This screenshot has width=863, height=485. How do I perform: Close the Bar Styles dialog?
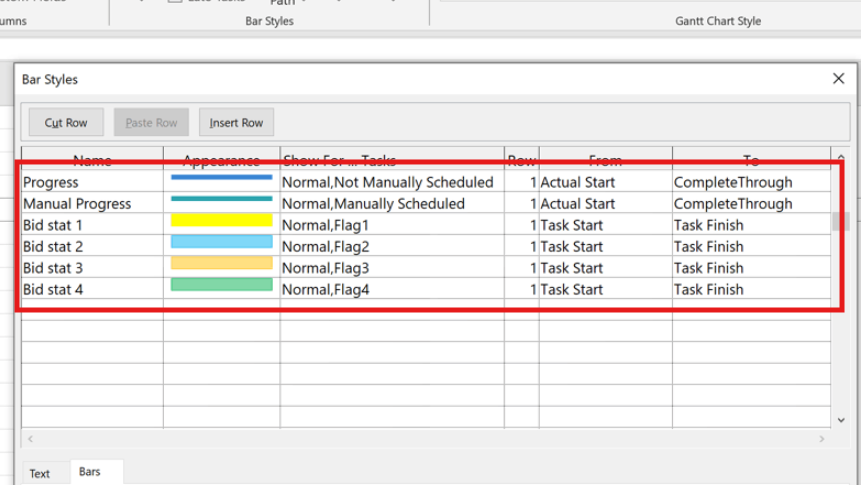[838, 79]
